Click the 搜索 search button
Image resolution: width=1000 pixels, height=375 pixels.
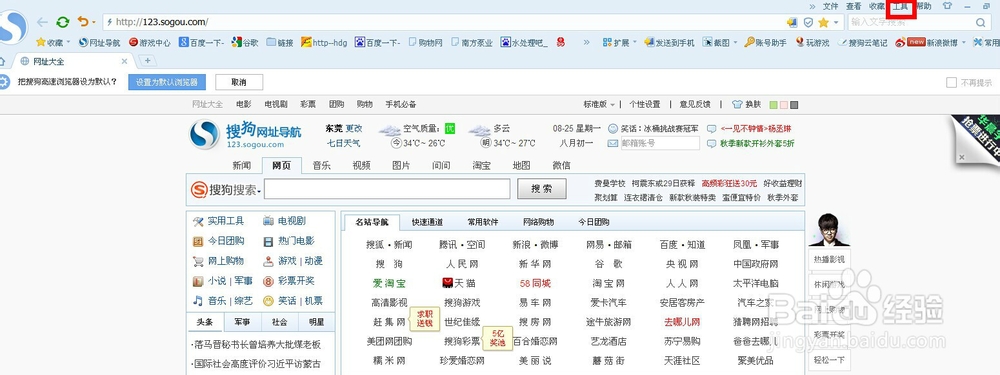tap(541, 189)
